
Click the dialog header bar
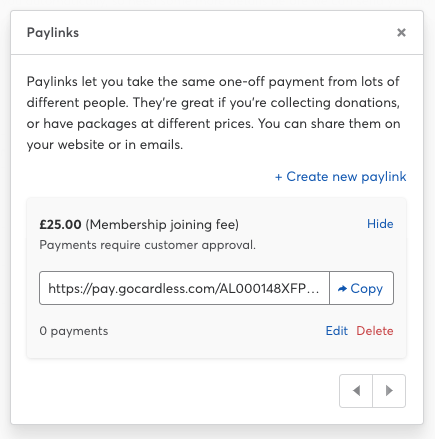click(x=217, y=32)
